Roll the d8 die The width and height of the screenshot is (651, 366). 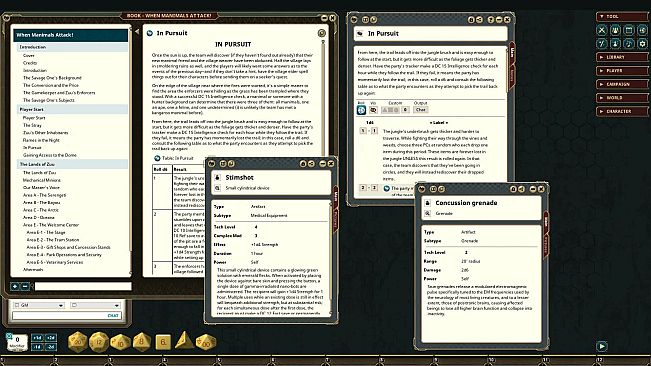pos(142,342)
